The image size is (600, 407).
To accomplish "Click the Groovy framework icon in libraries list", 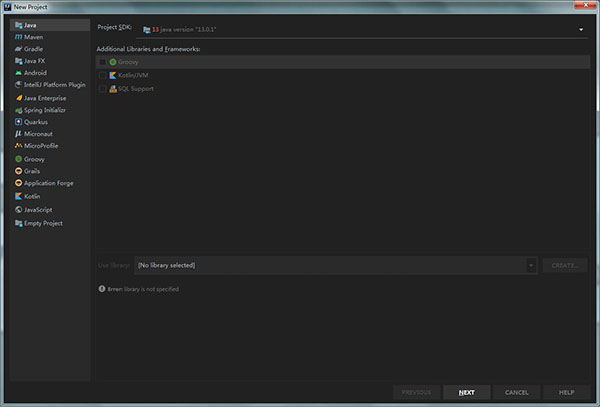I will [112, 62].
